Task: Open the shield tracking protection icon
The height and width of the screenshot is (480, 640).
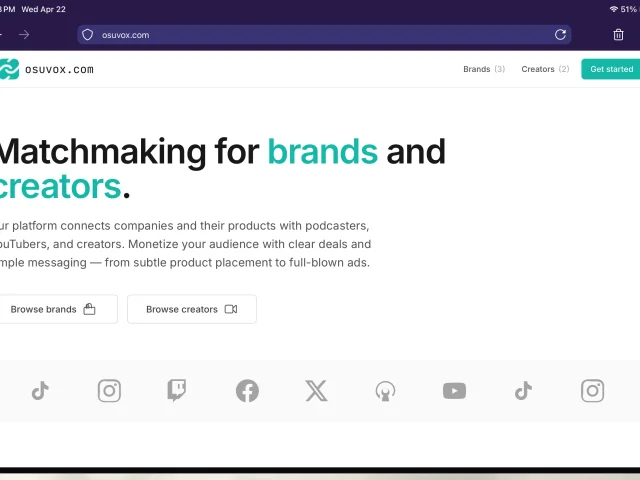Action: pos(88,35)
